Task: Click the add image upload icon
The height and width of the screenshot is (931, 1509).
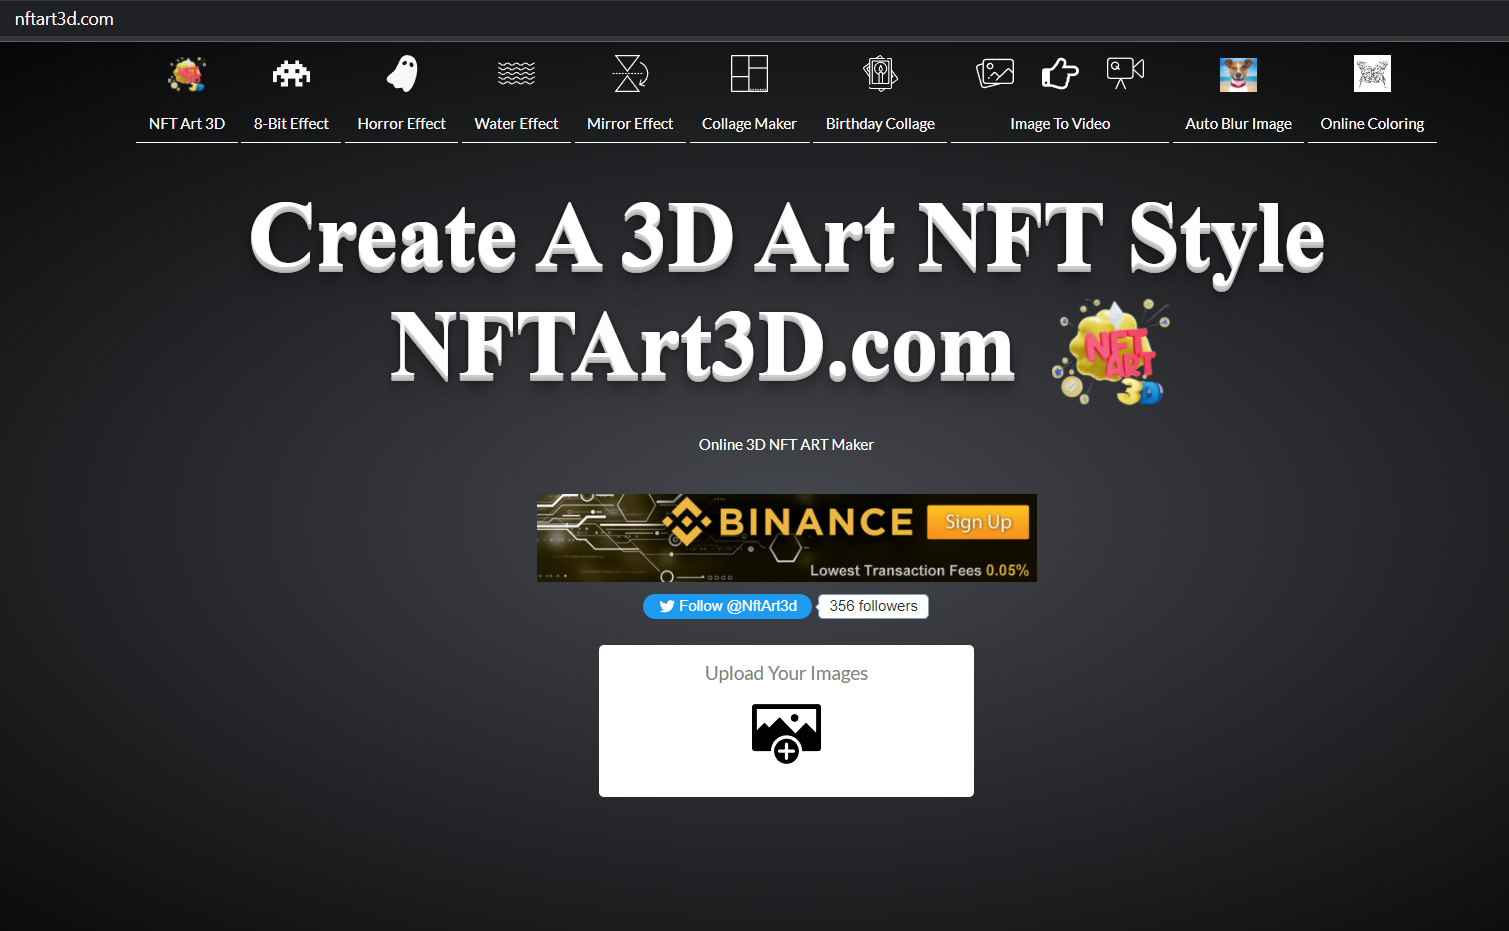Action: tap(786, 733)
